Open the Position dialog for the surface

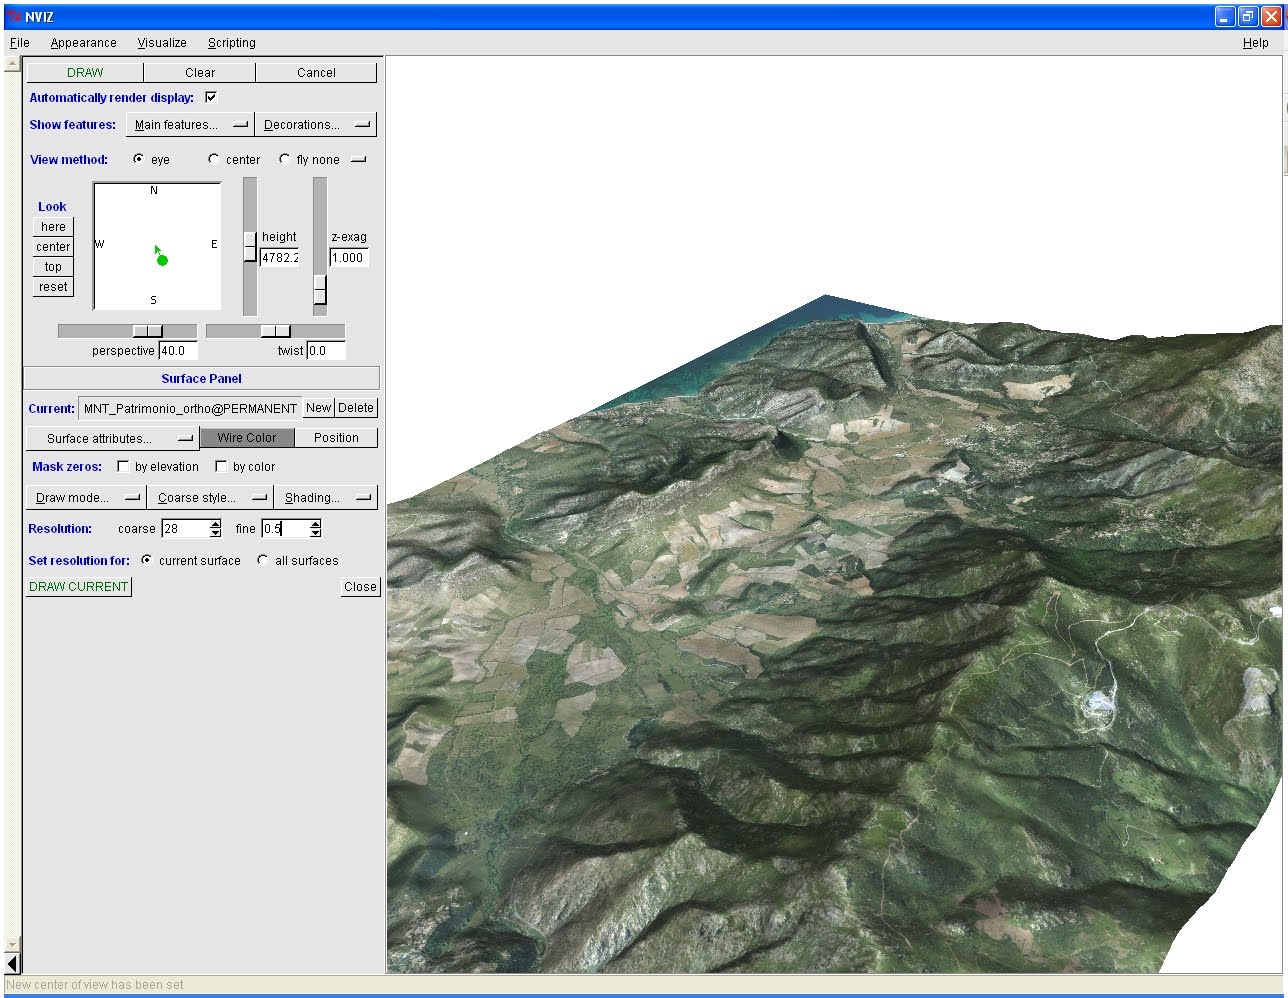click(336, 437)
